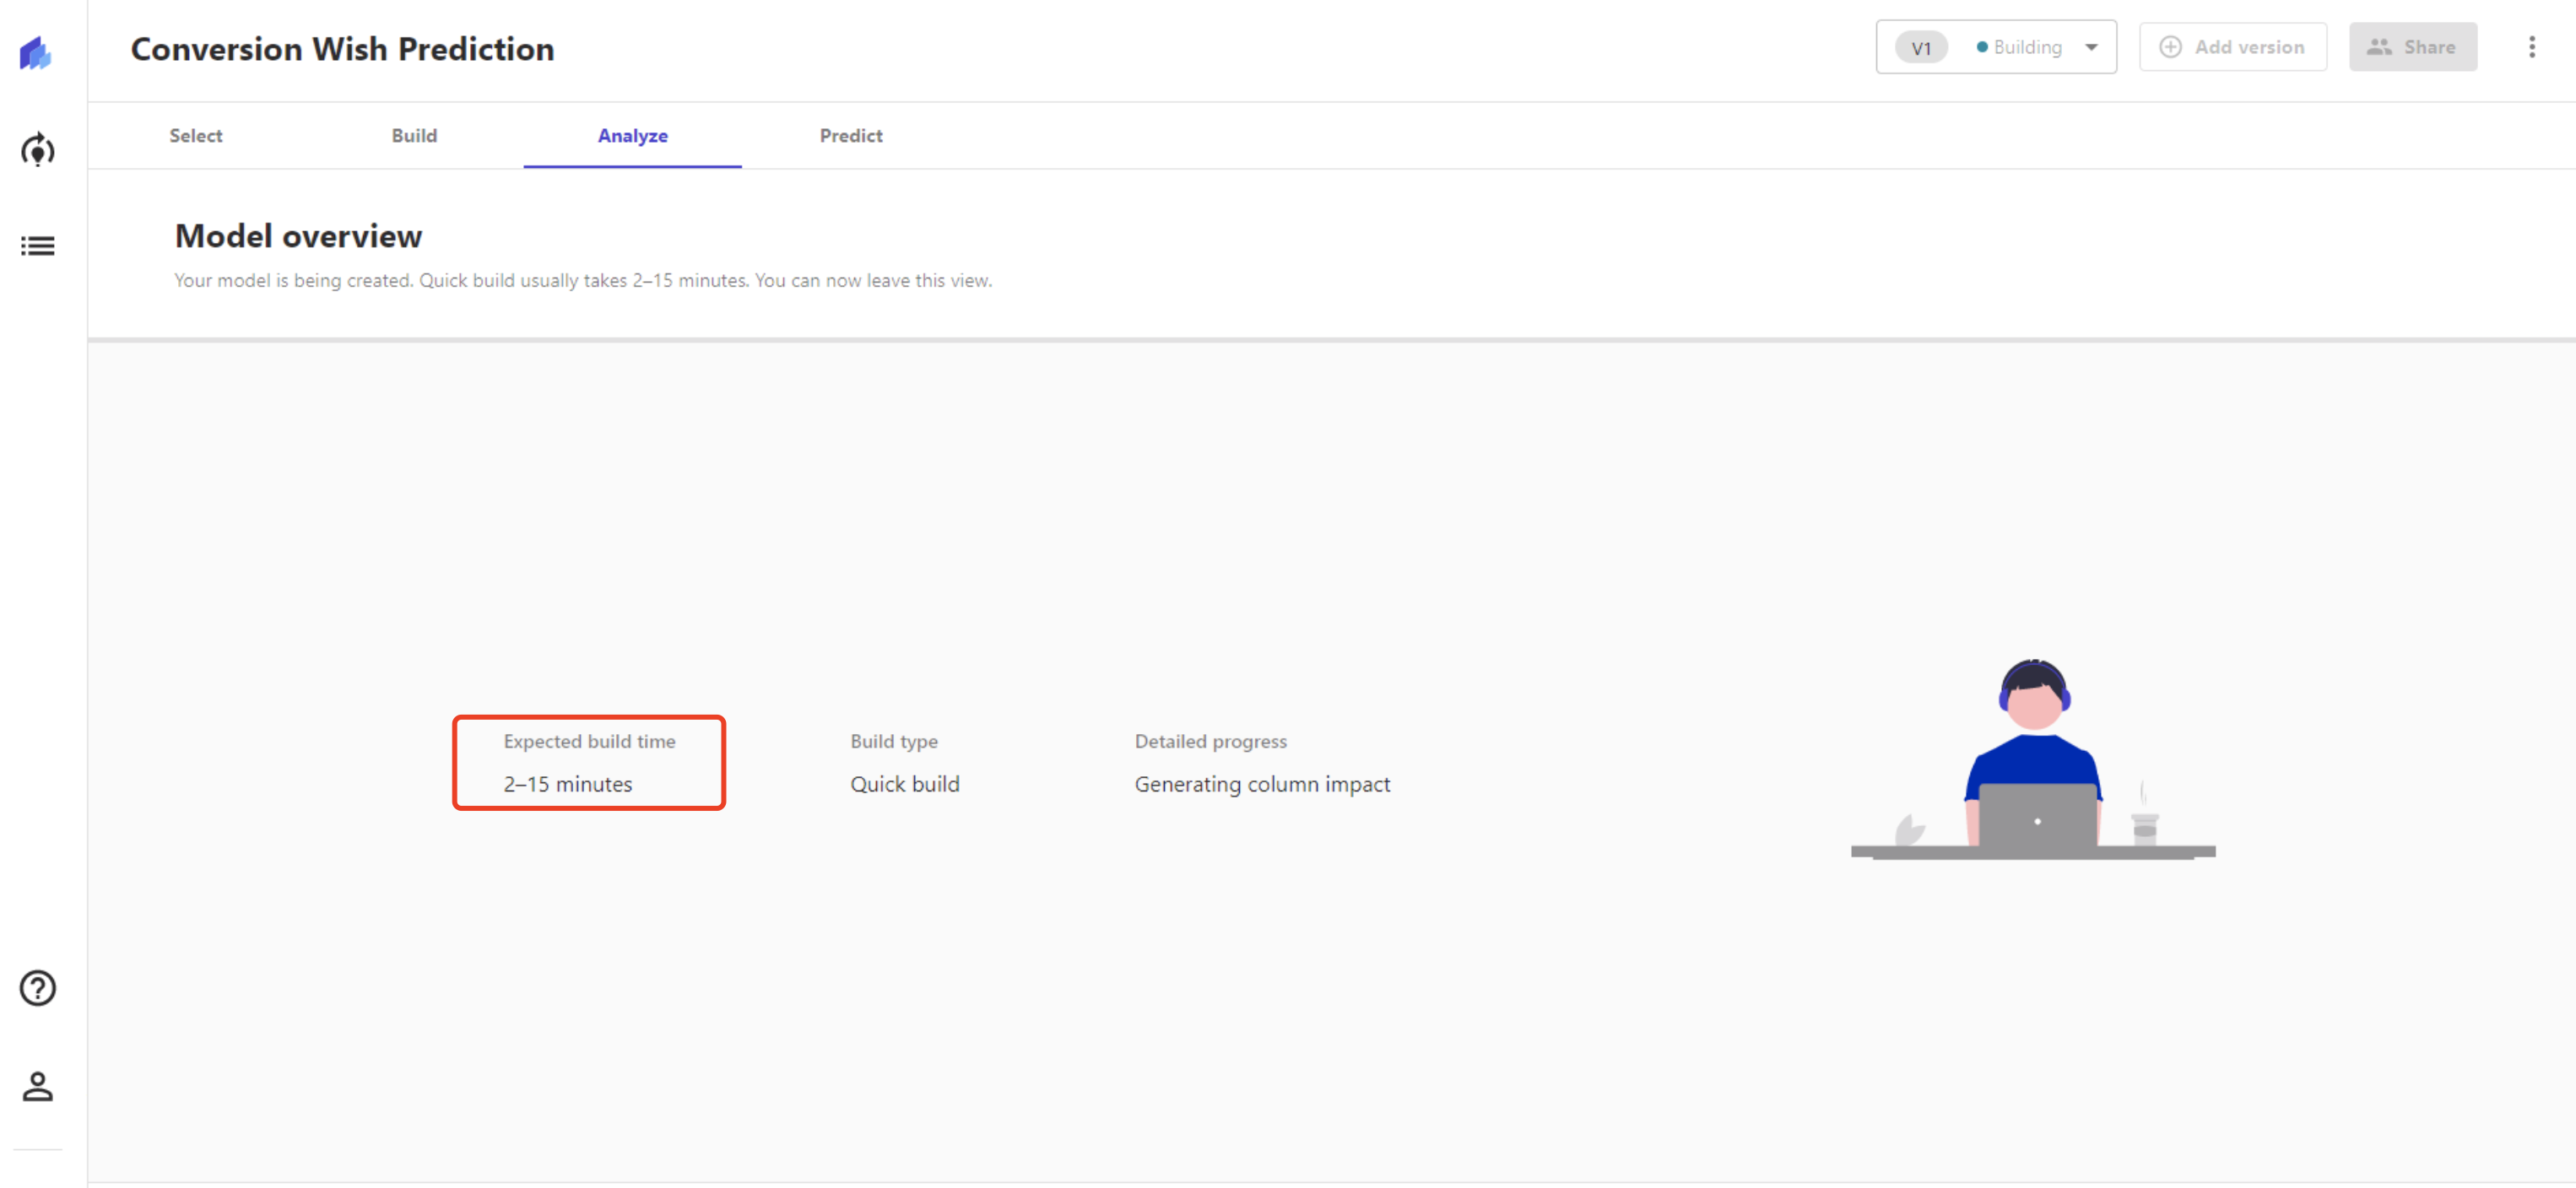Click the Share button
Image resolution: width=2576 pixels, height=1188 pixels.
tap(2411, 46)
